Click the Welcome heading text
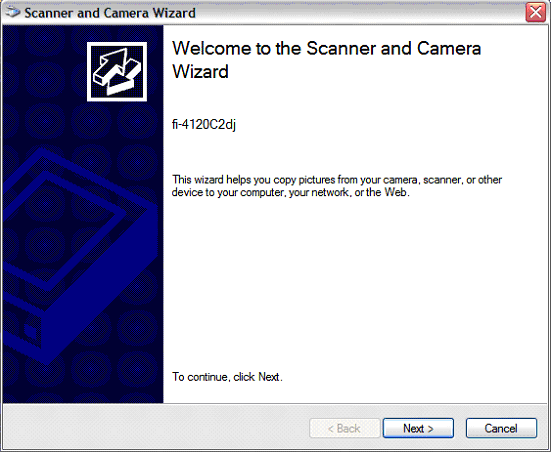The height and width of the screenshot is (453, 552). click(x=326, y=60)
